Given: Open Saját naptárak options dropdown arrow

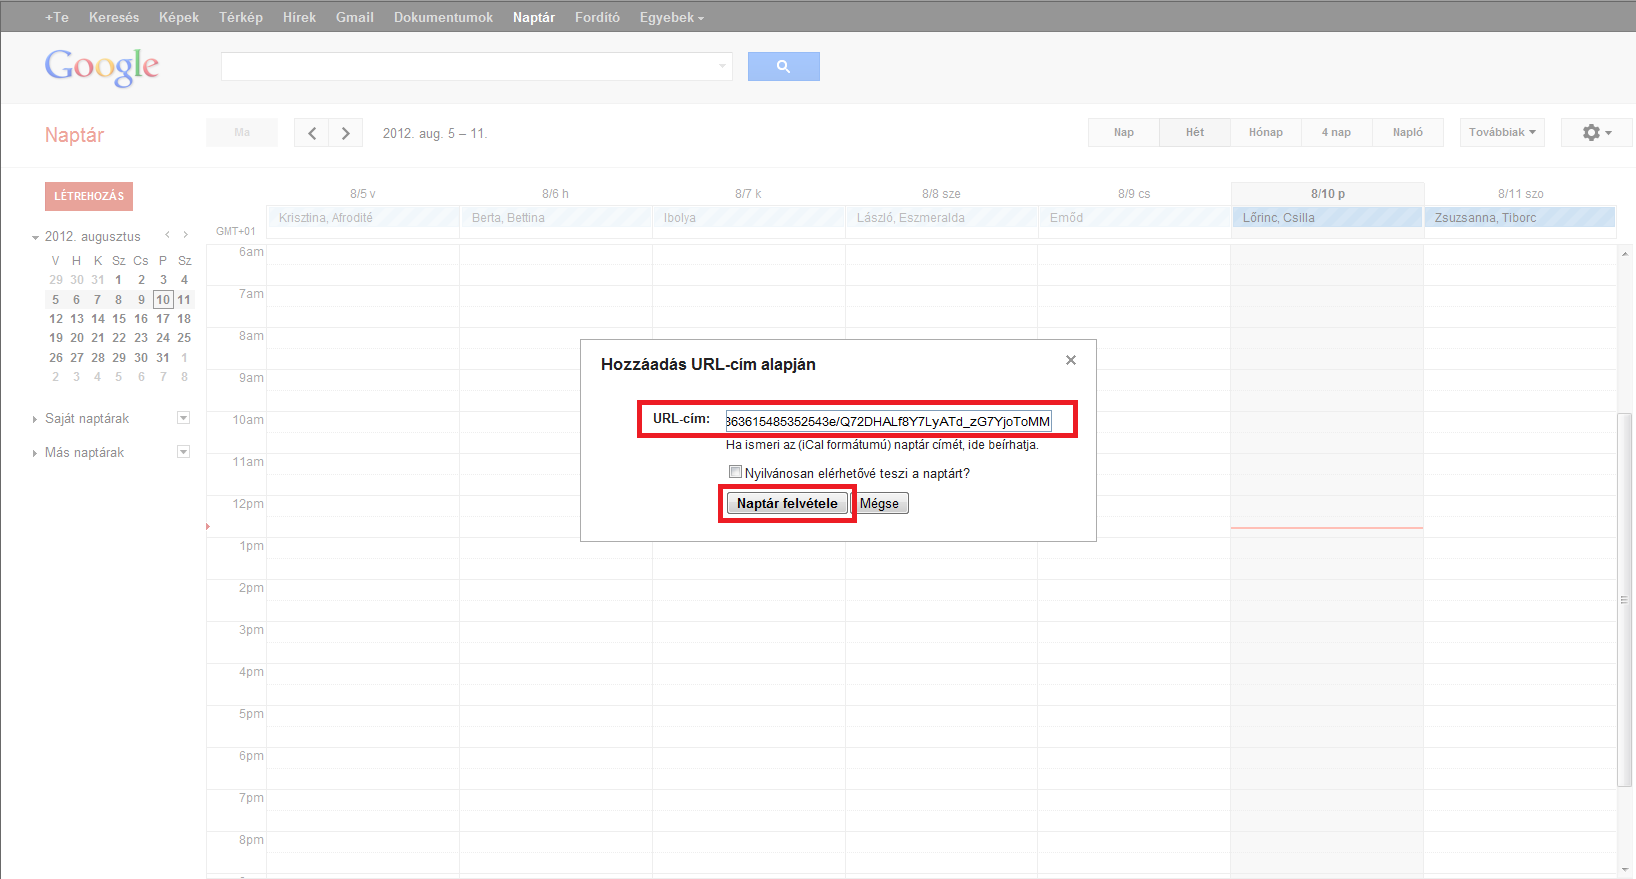Looking at the screenshot, I should [183, 418].
